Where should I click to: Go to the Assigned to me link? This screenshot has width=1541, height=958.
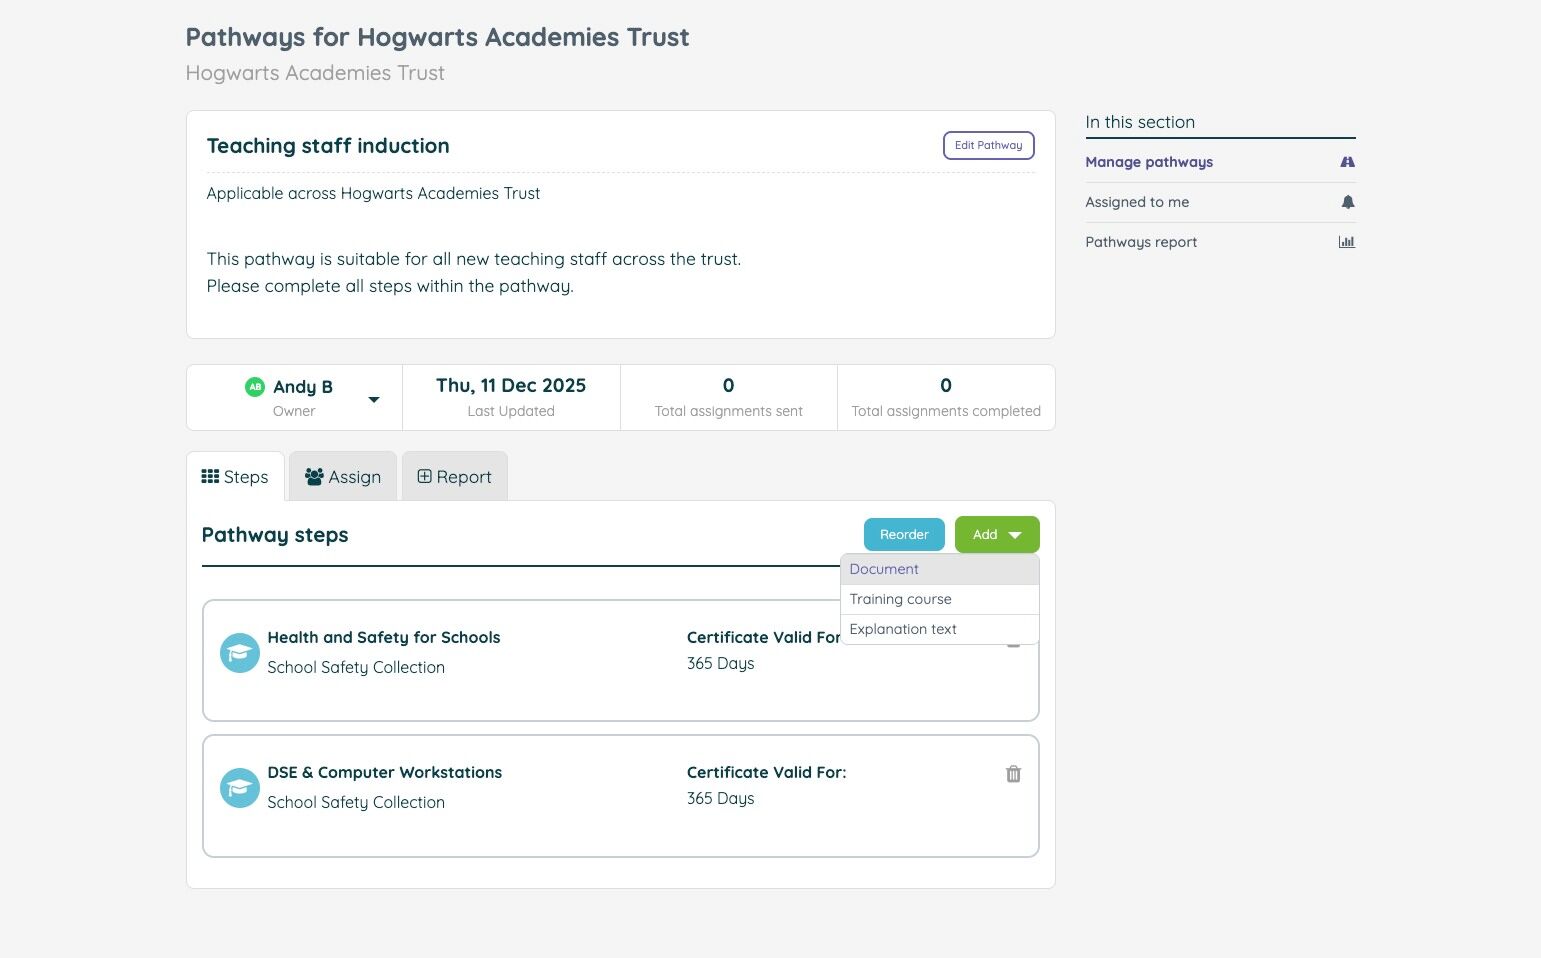1137,202
